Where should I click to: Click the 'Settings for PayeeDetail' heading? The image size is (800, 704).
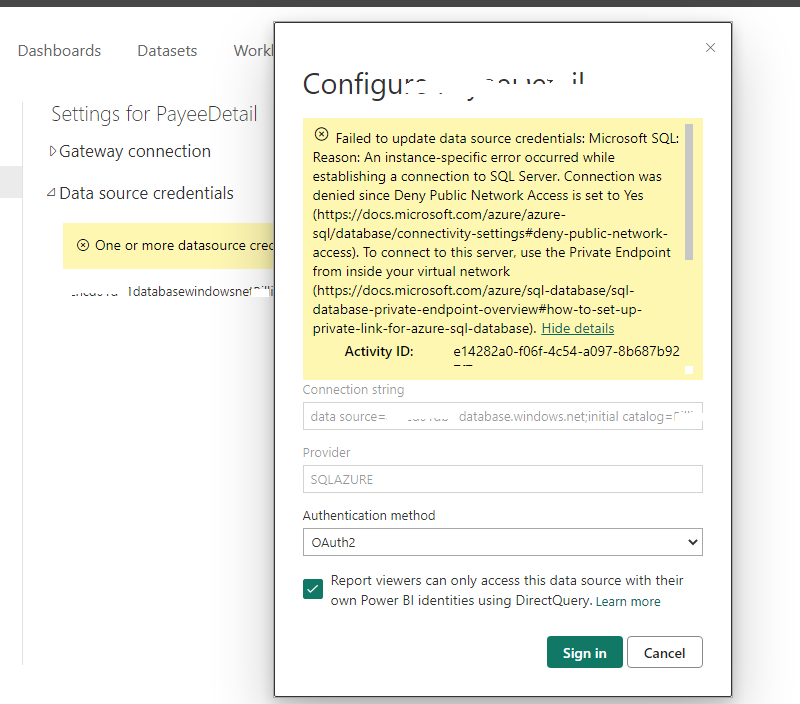(x=154, y=114)
